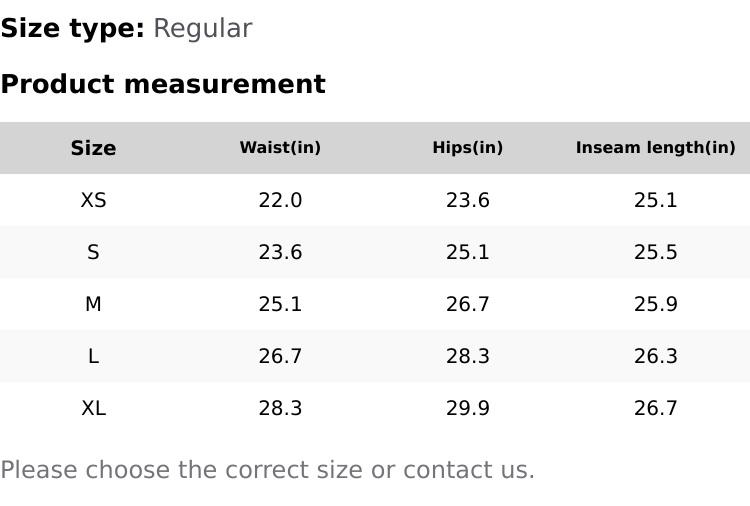This screenshot has height=506, width=750.
Task: Select the XL size row label
Action: click(93, 408)
